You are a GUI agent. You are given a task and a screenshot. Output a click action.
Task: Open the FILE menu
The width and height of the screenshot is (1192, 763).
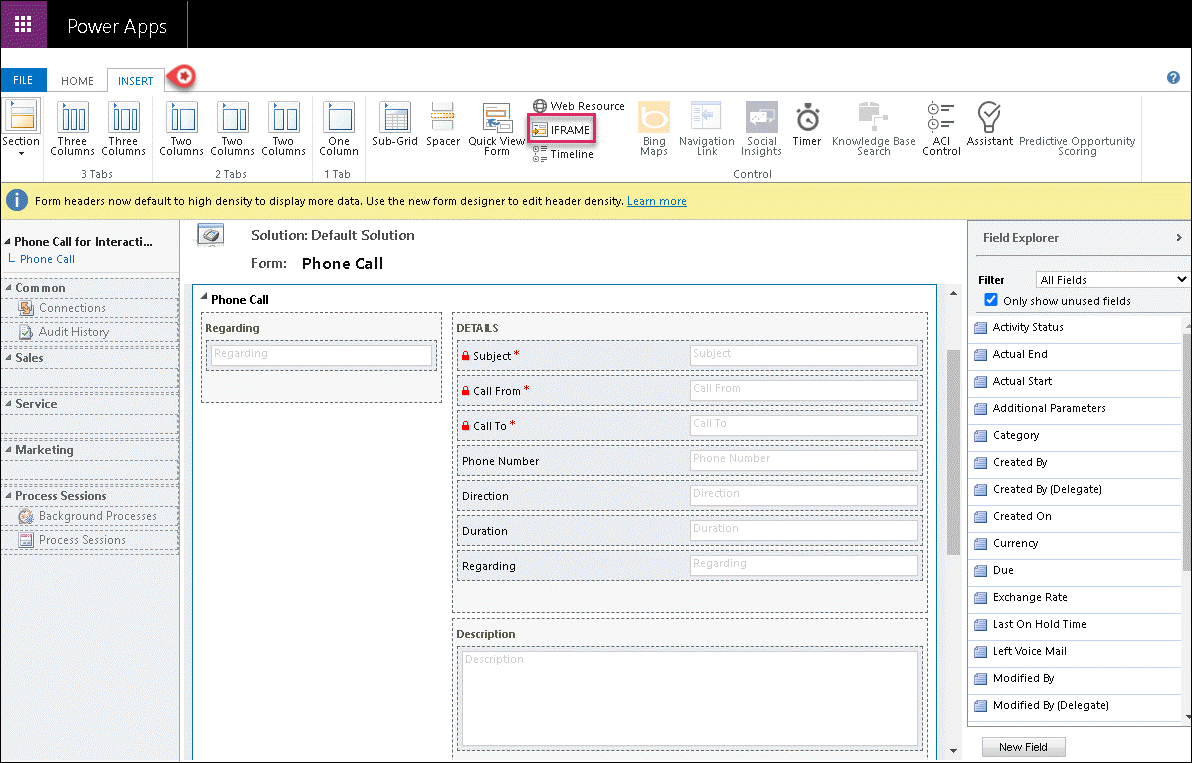coord(23,81)
